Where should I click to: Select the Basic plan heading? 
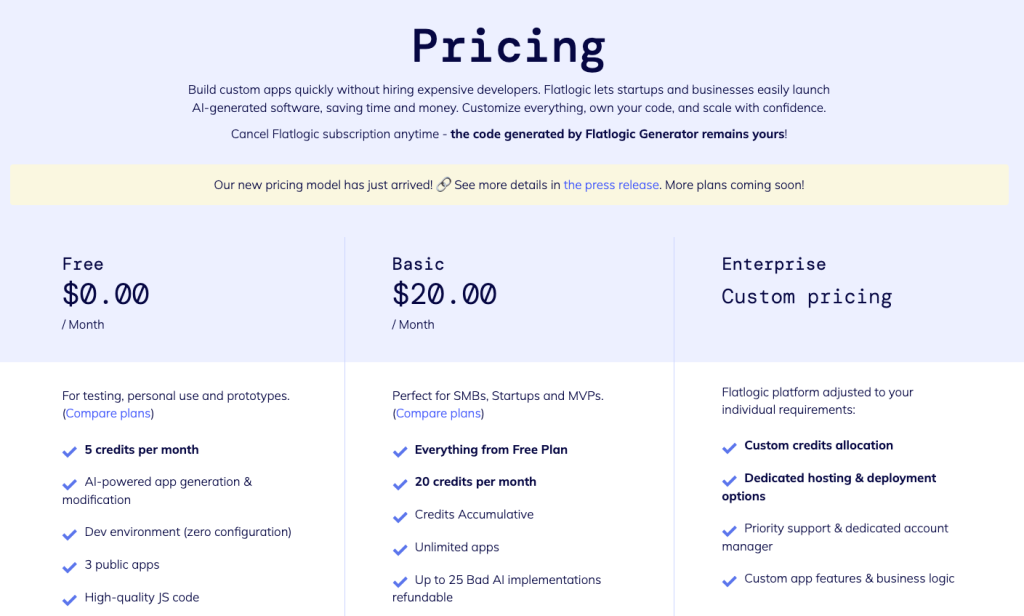(418, 264)
